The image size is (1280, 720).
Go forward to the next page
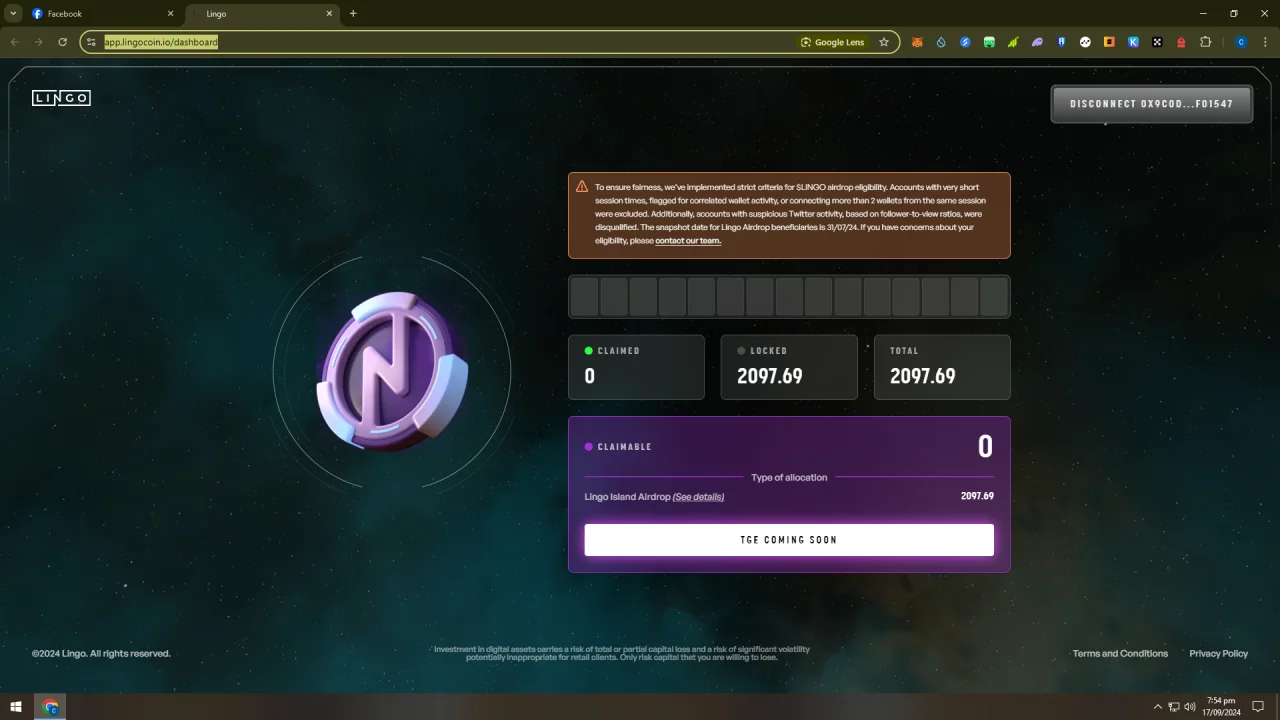(x=39, y=42)
